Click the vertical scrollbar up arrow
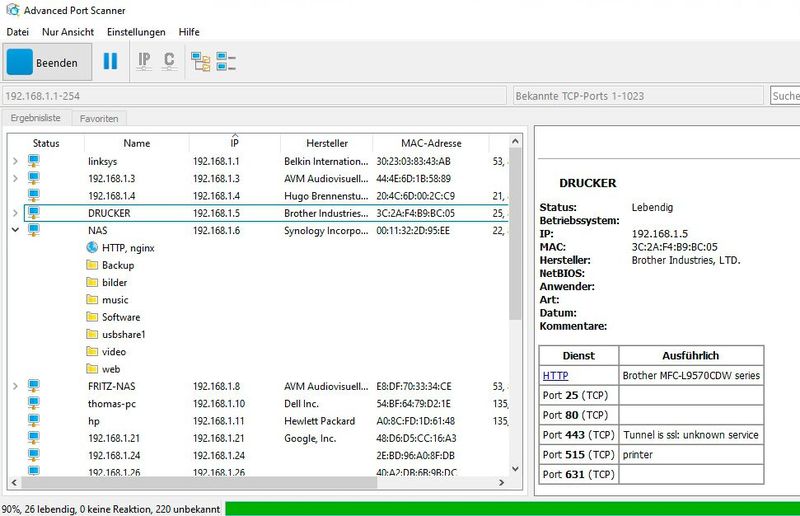The width and height of the screenshot is (800, 516). [x=515, y=141]
